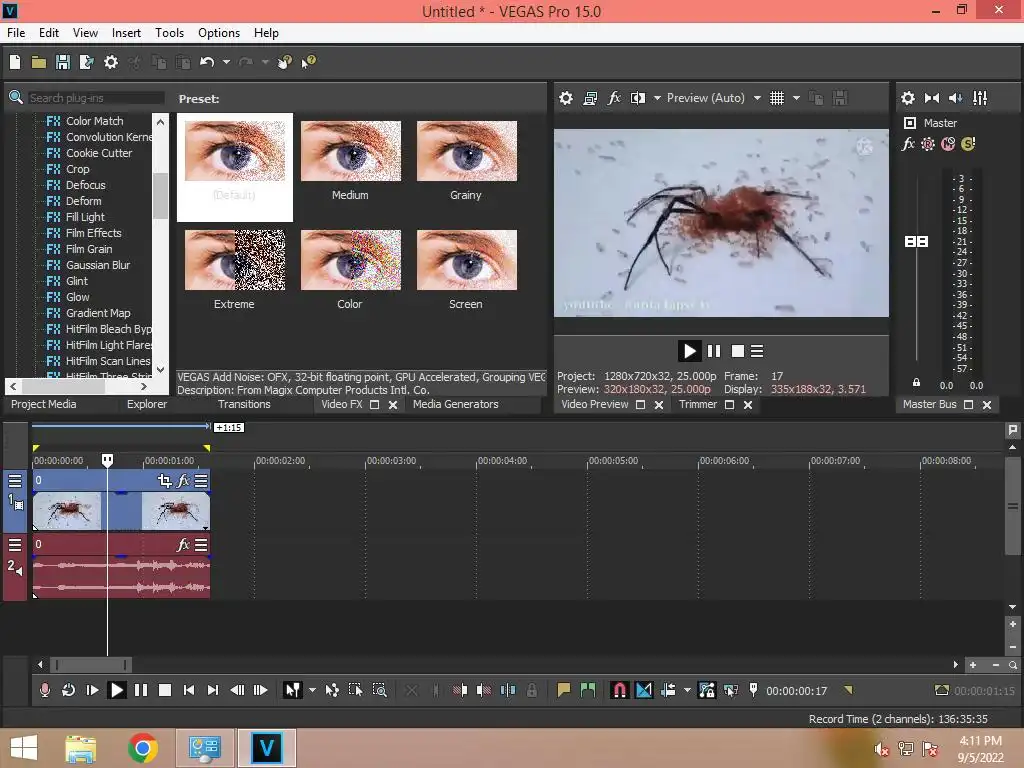Click the Dim Output speaker icon
The width and height of the screenshot is (1024, 768).
point(955,98)
